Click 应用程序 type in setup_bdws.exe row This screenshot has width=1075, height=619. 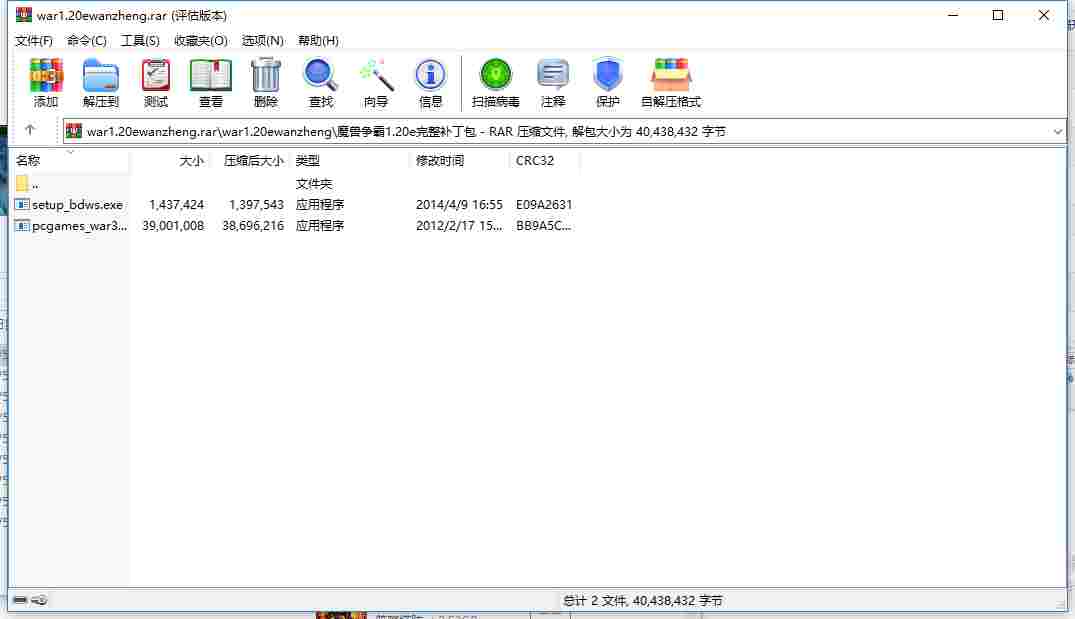pyautogui.click(x=320, y=204)
